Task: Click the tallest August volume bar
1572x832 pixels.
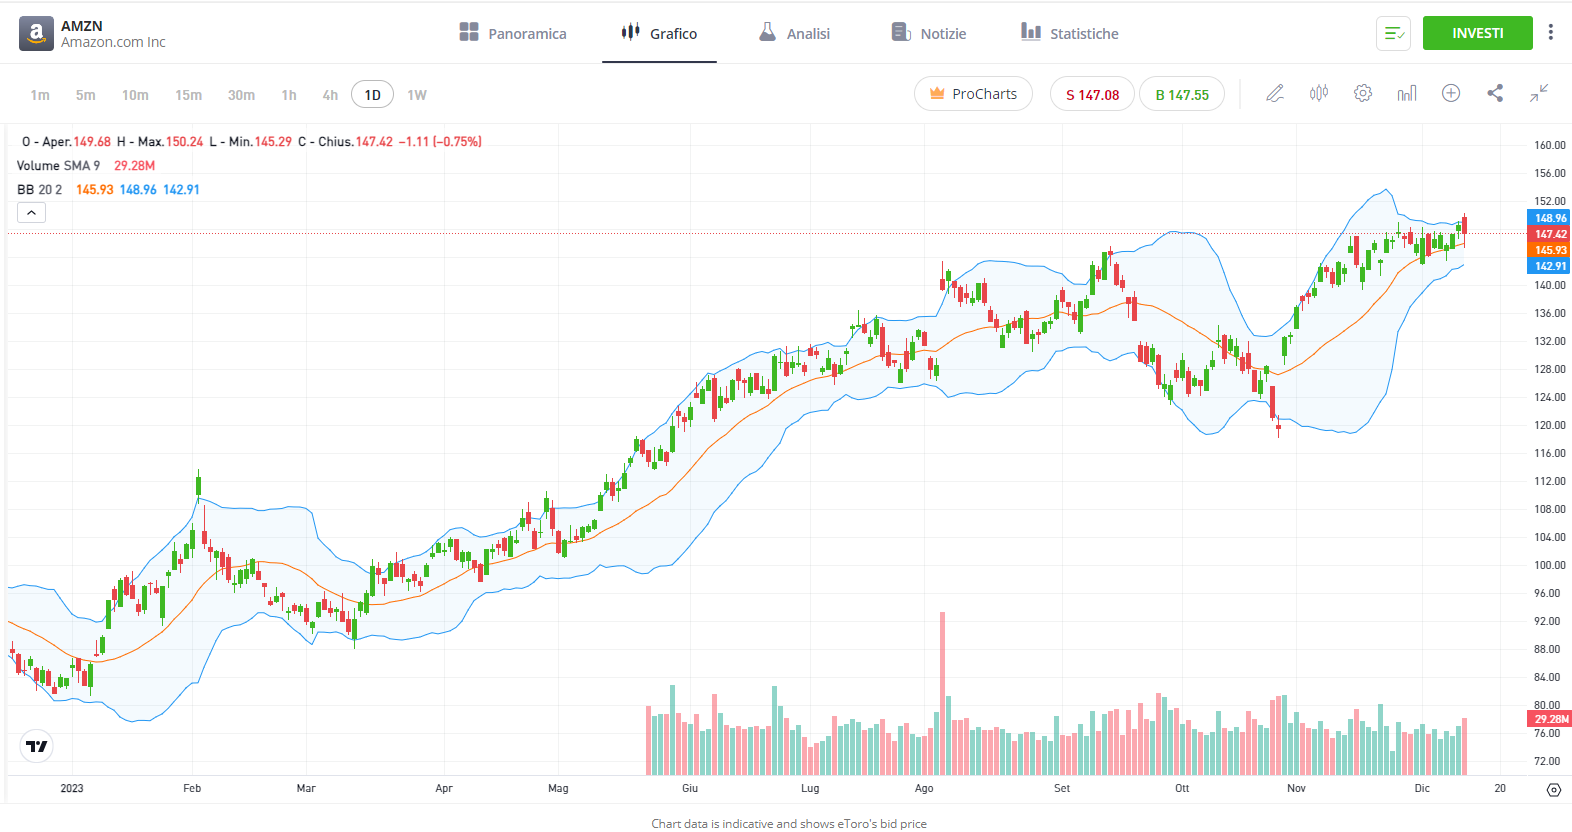Action: click(942, 694)
